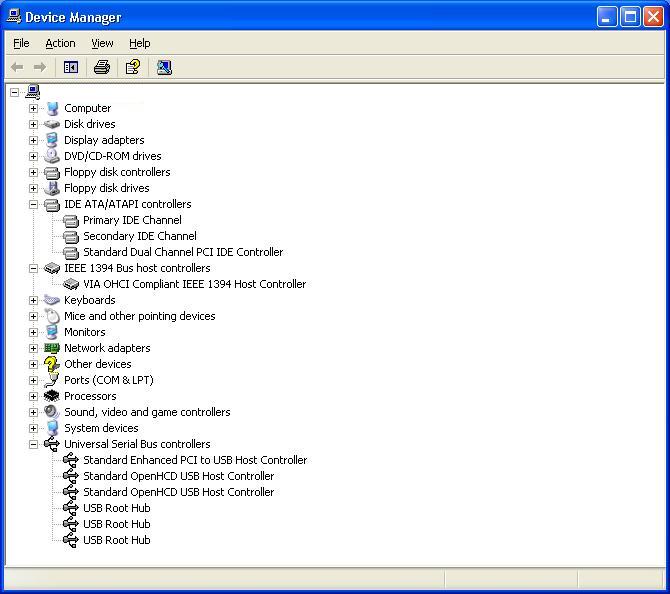
Task: Collapse the root computer node
Action: pos(15,92)
